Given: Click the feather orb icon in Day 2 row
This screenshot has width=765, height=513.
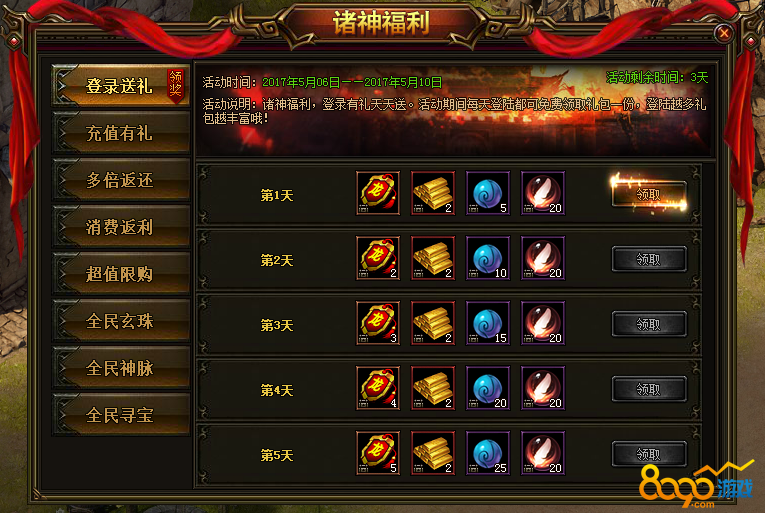Looking at the screenshot, I should [543, 258].
